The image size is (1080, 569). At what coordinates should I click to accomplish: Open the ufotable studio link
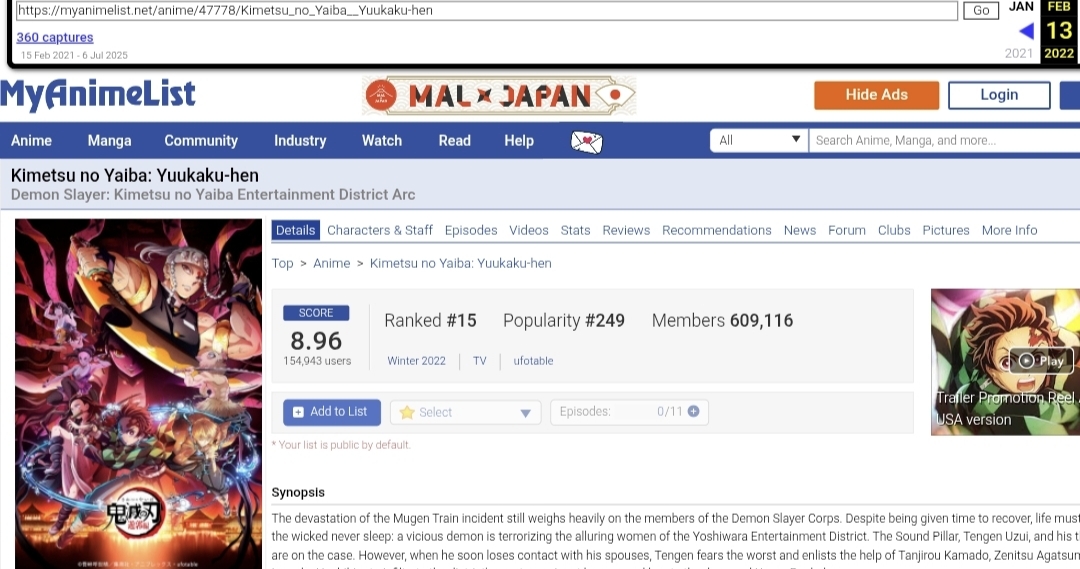533,361
